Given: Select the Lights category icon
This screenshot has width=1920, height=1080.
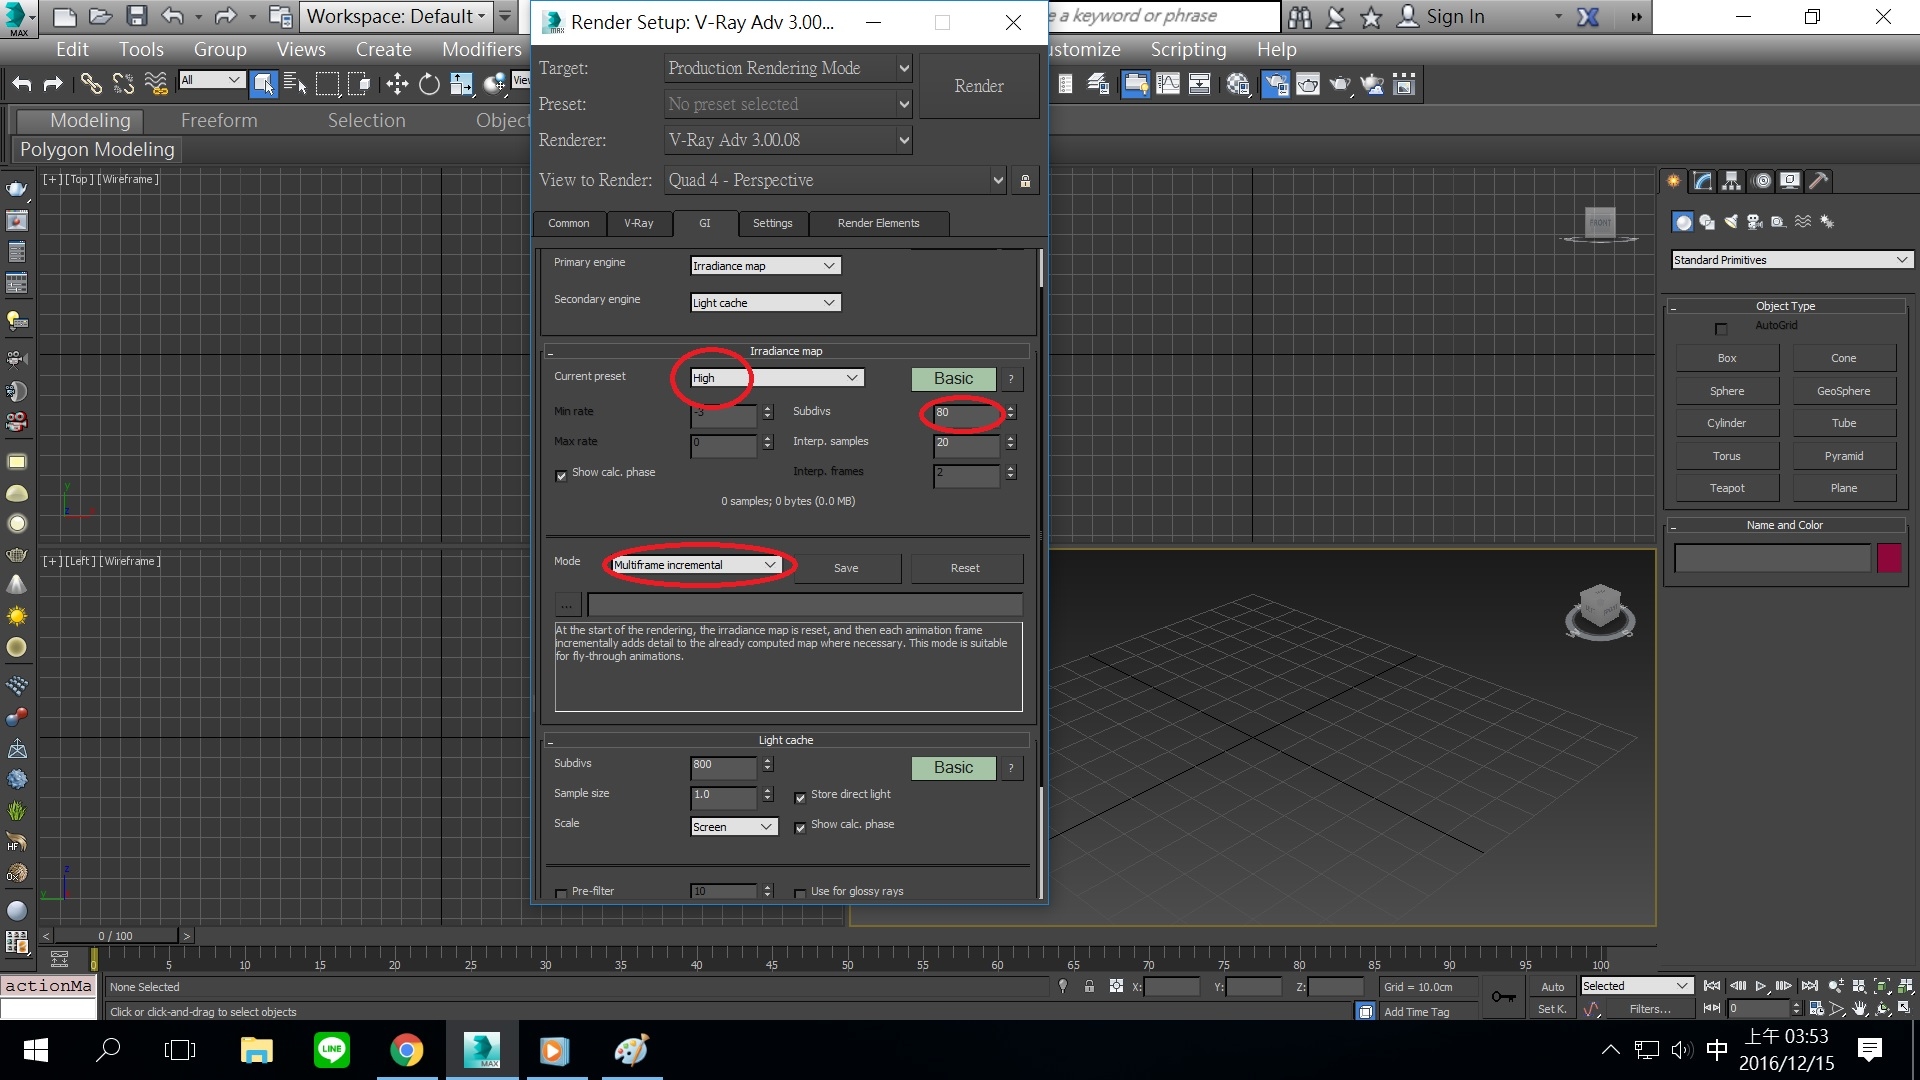Looking at the screenshot, I should point(1731,222).
